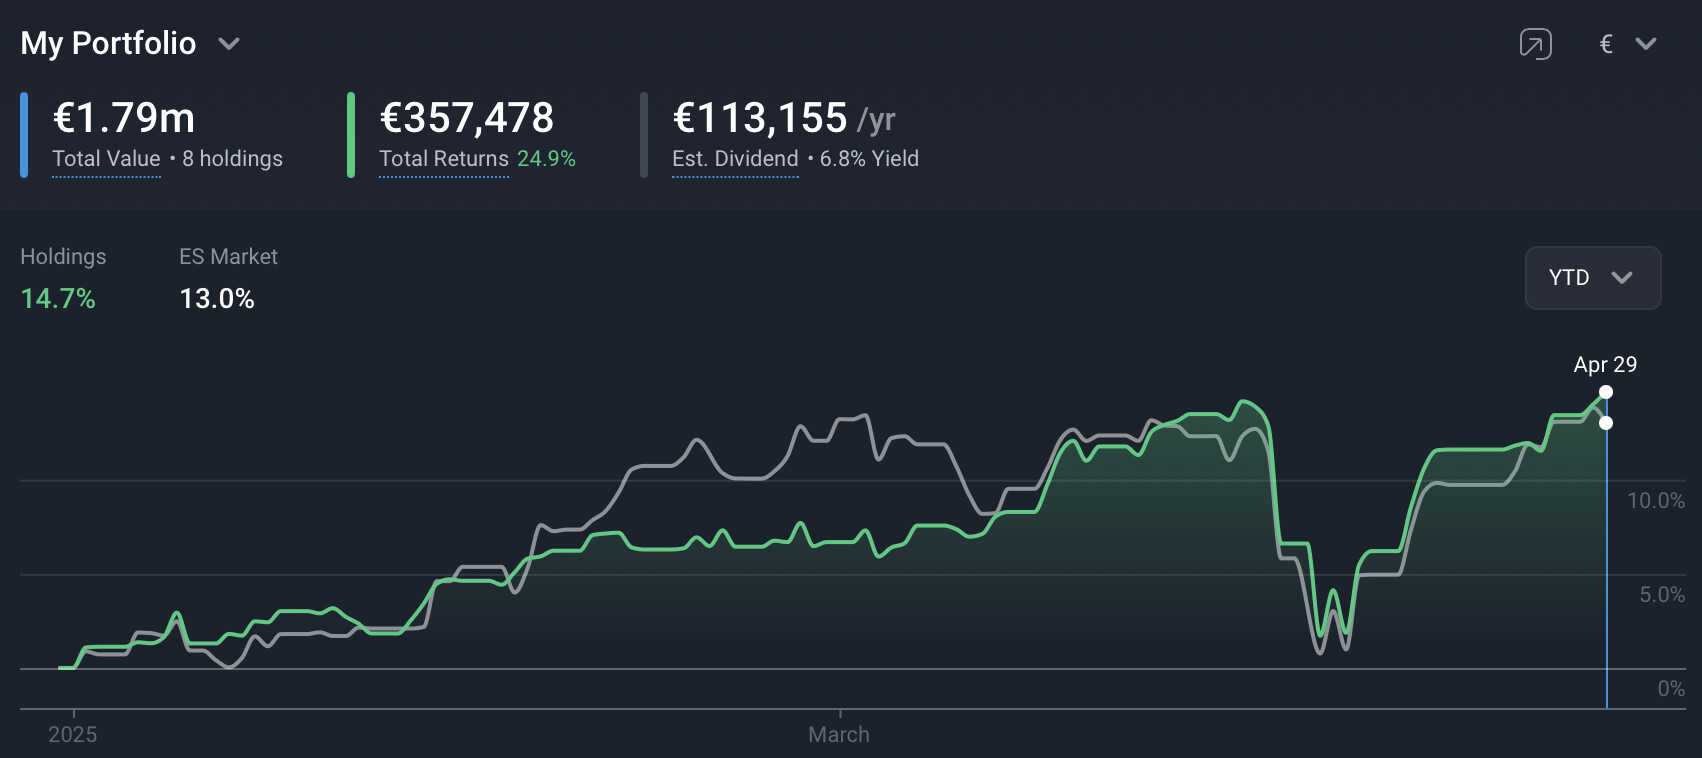Click the Holdings legend label
The height and width of the screenshot is (758, 1702).
63,257
